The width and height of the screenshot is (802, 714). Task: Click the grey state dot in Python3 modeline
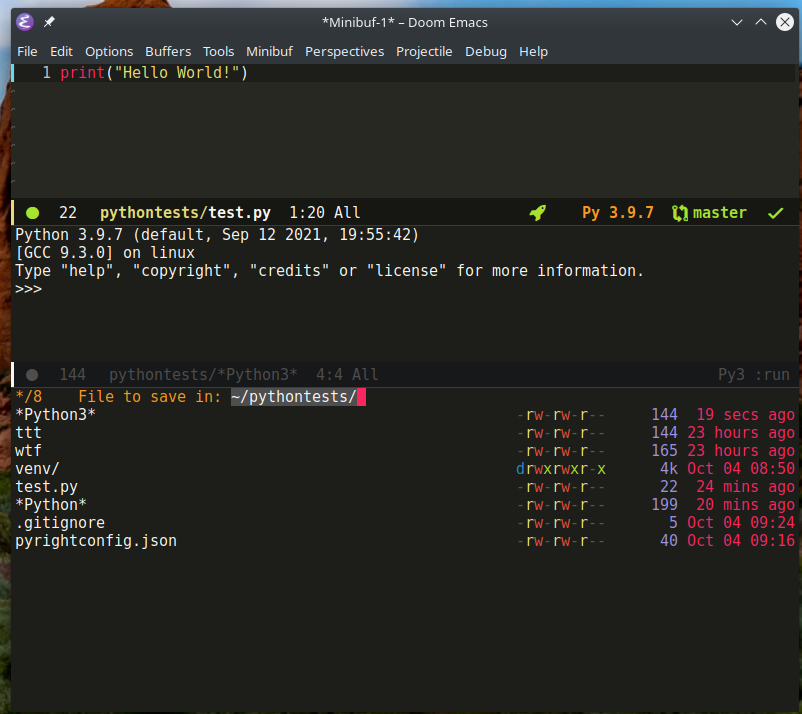(32, 375)
